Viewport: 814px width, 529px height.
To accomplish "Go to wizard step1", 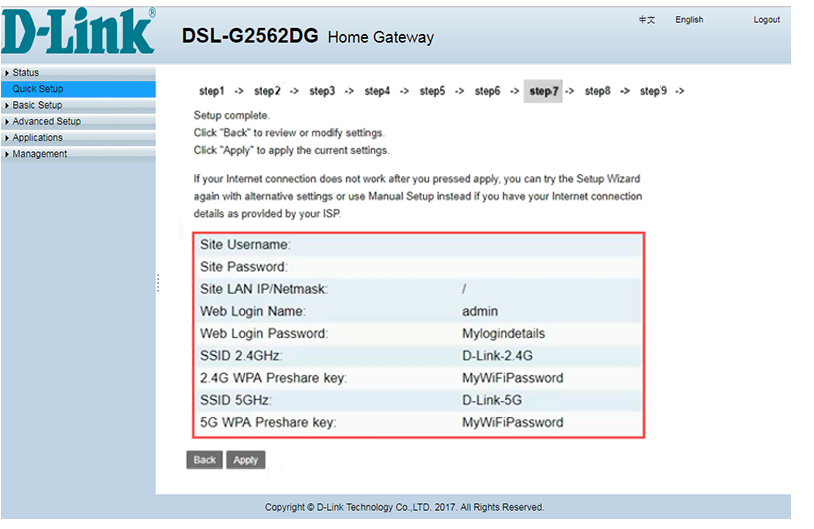I will [212, 91].
